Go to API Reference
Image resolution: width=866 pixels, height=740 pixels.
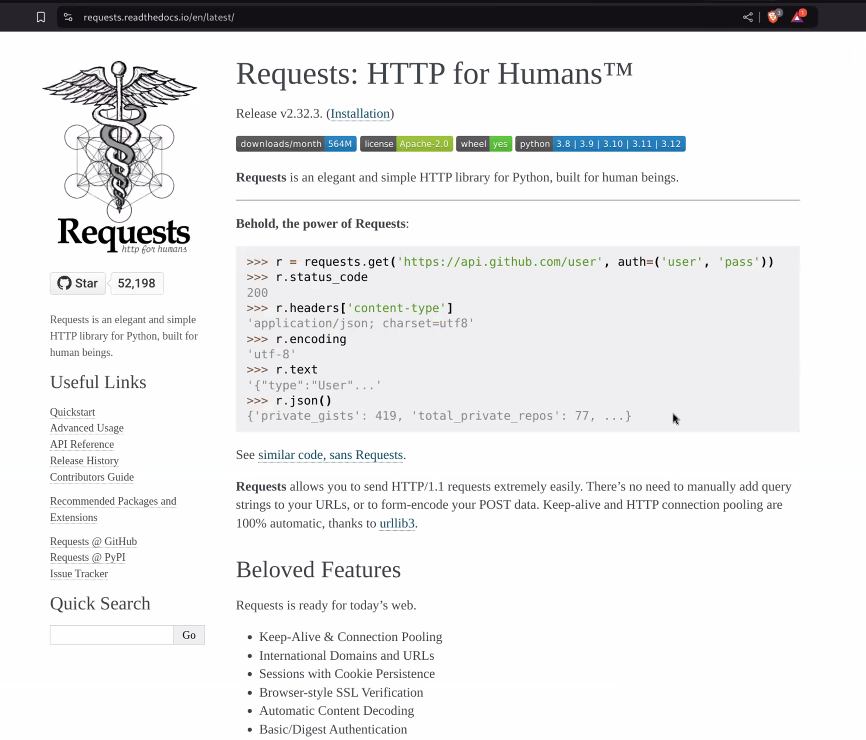click(x=82, y=445)
